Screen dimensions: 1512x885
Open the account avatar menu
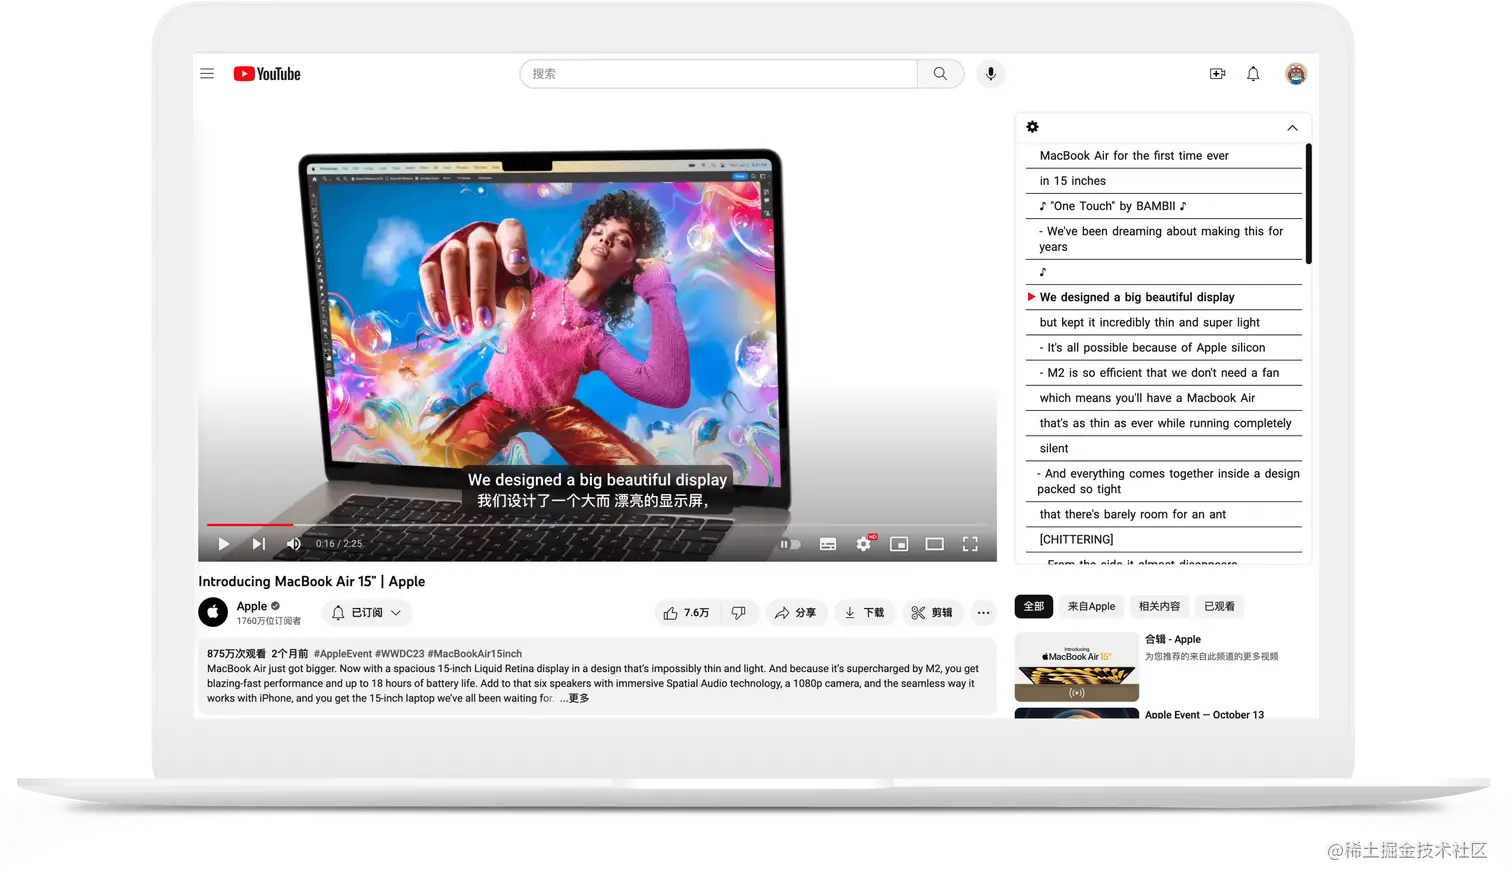pyautogui.click(x=1296, y=74)
